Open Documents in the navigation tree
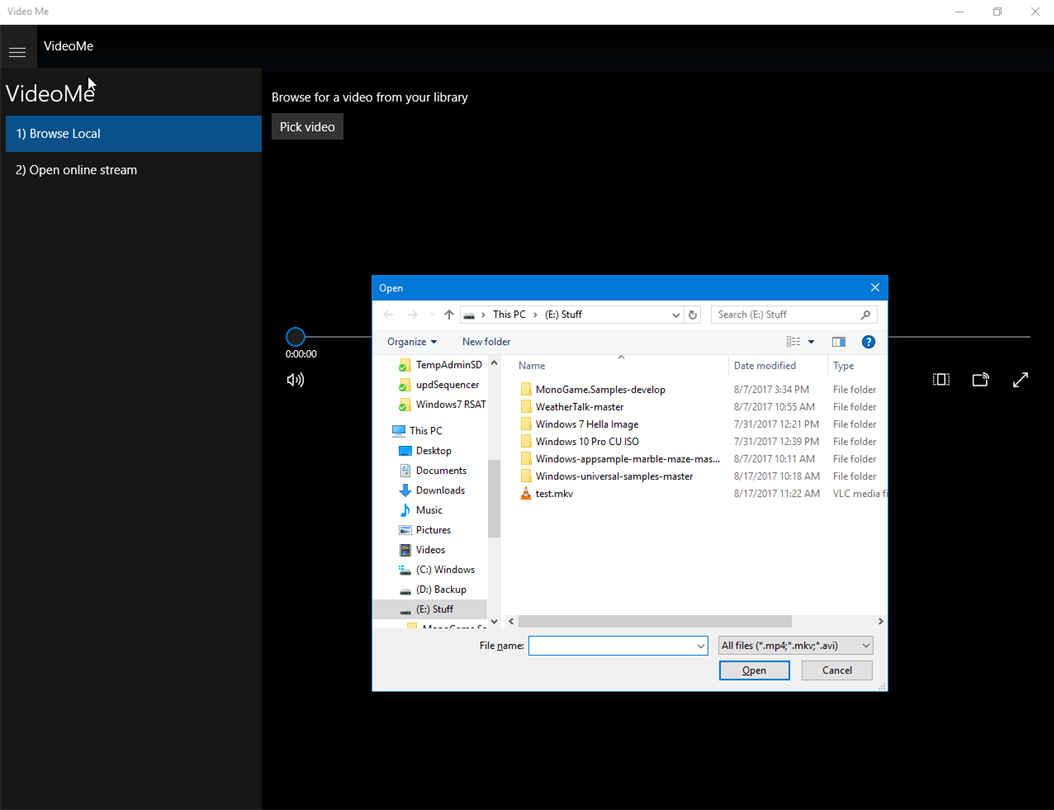Image resolution: width=1054 pixels, height=810 pixels. (x=432, y=471)
